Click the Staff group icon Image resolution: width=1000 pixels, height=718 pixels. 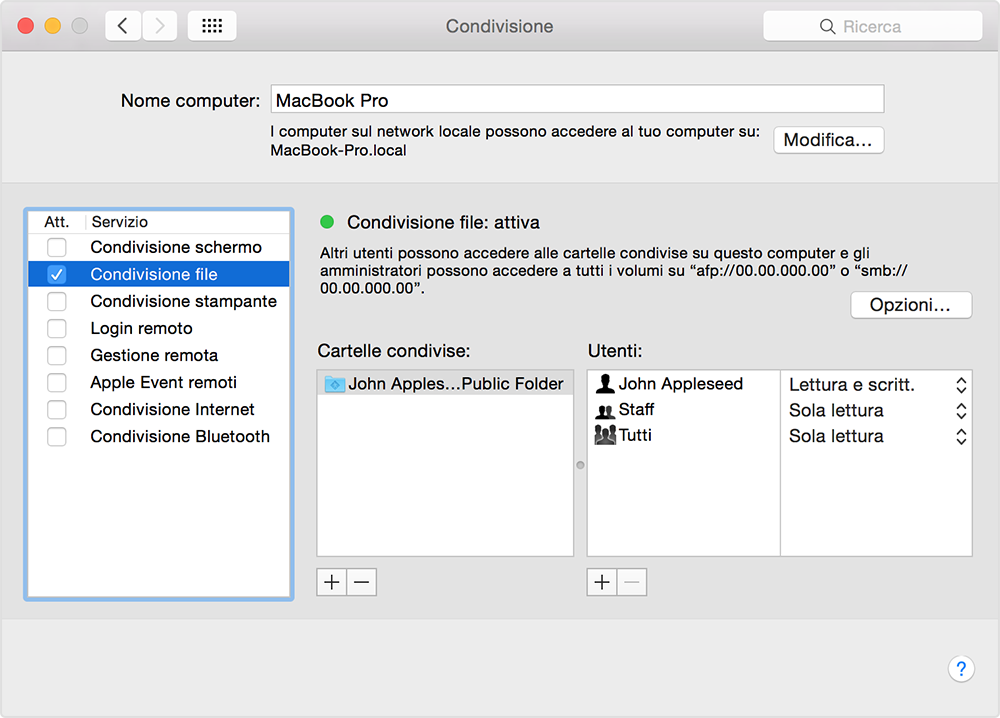[605, 410]
